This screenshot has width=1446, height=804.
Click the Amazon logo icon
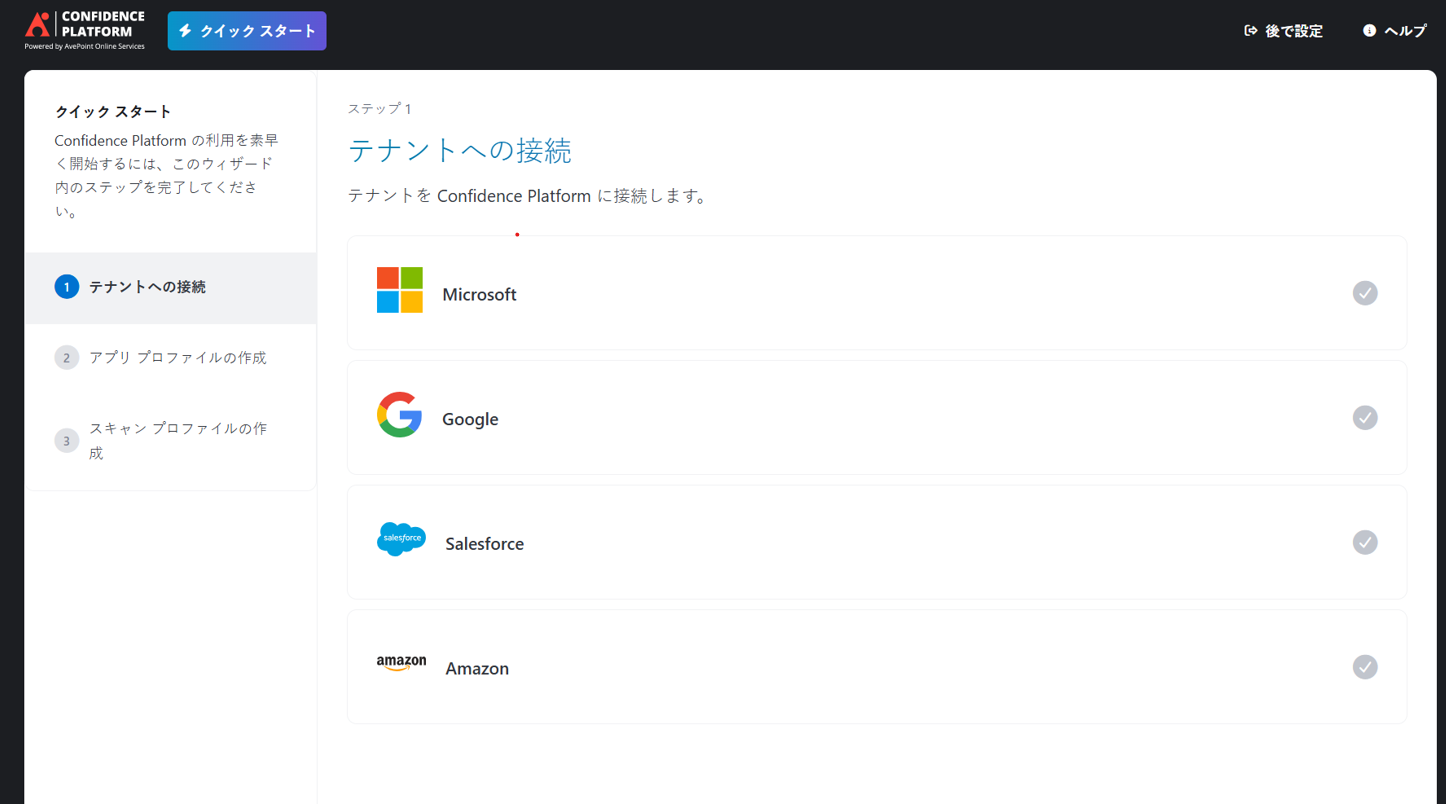coord(400,661)
